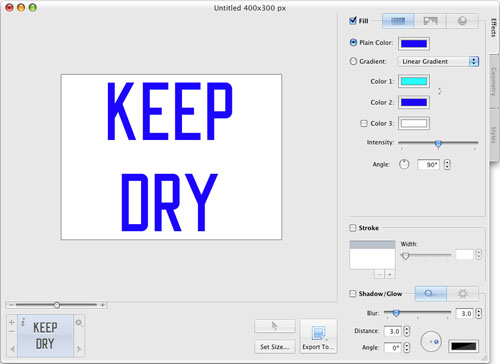Select the shadow mode icon
The height and width of the screenshot is (364, 500).
coord(431,294)
